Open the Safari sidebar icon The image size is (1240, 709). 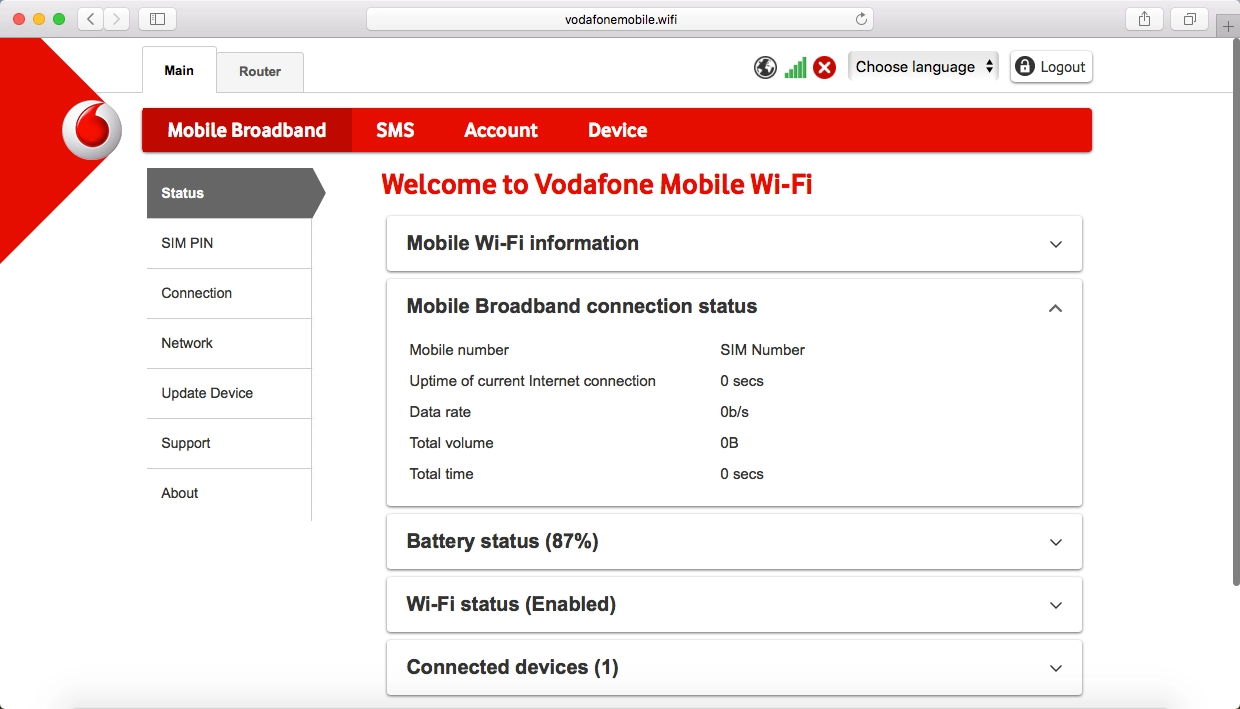point(157,17)
